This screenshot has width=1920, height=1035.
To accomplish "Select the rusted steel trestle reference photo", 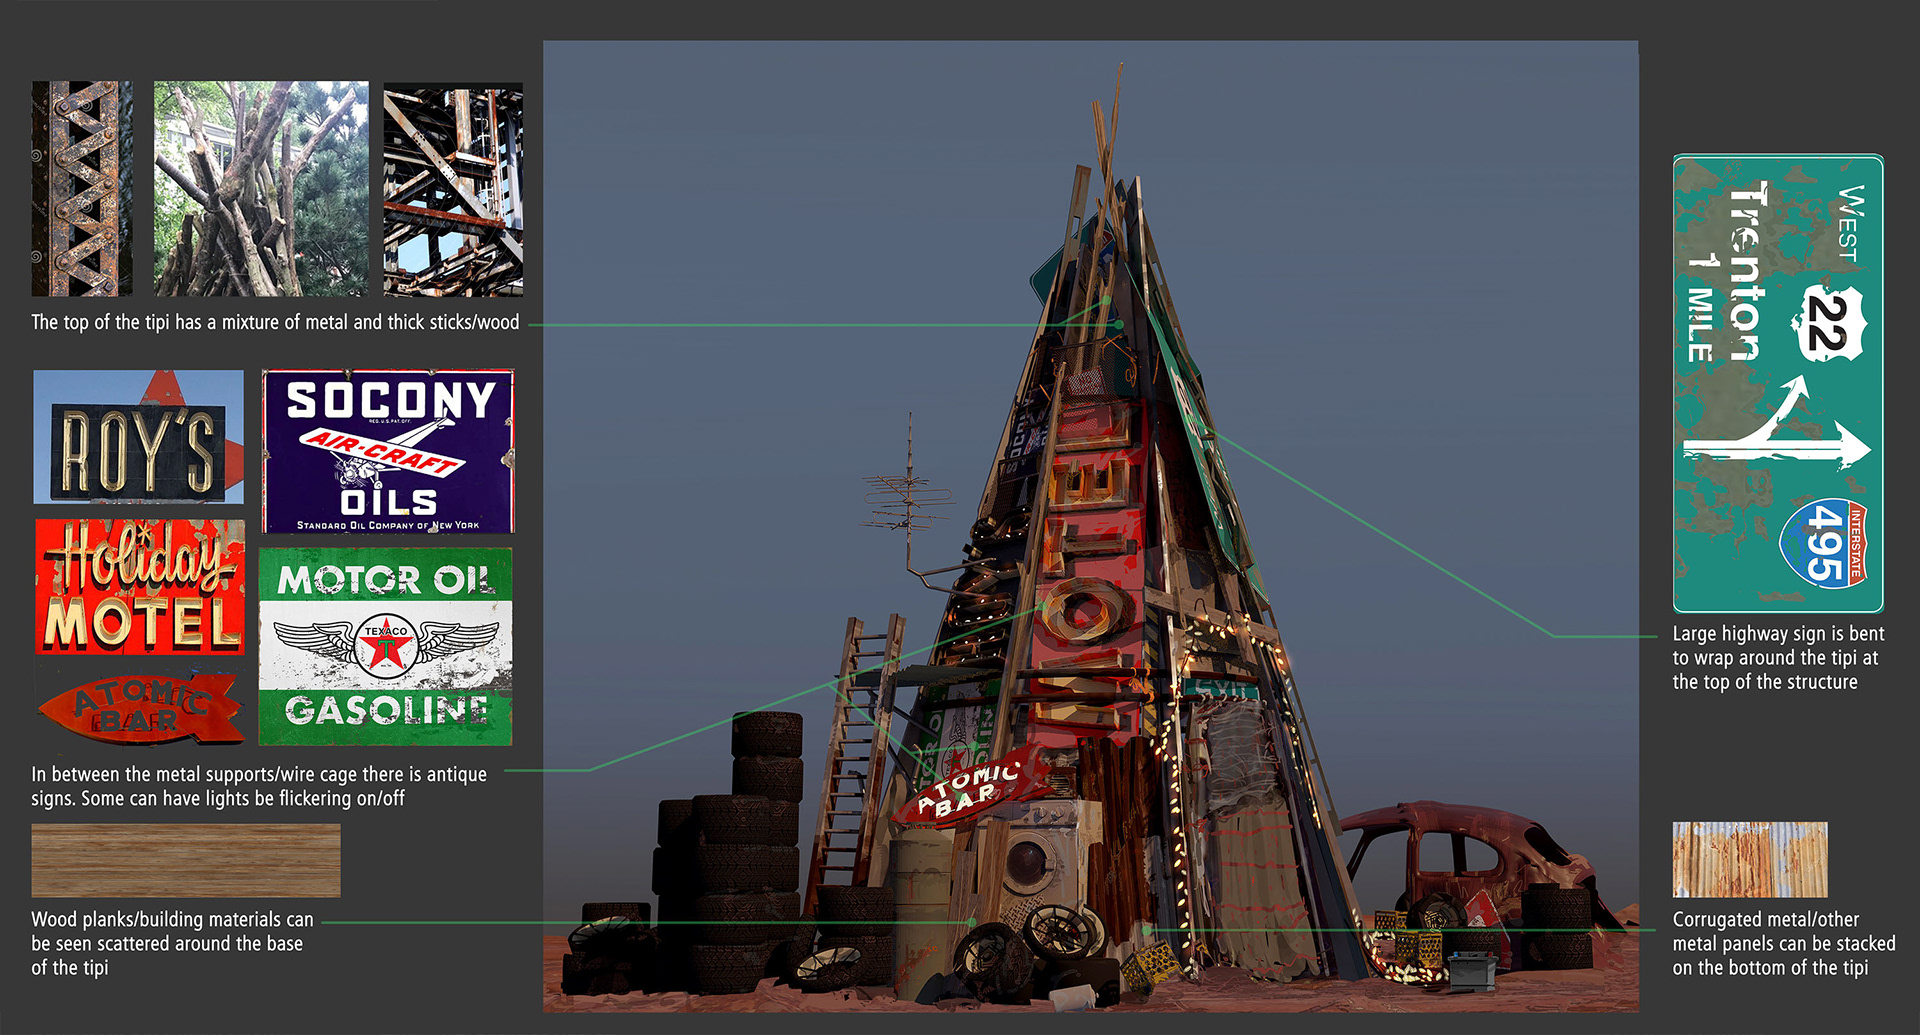I will (453, 189).
